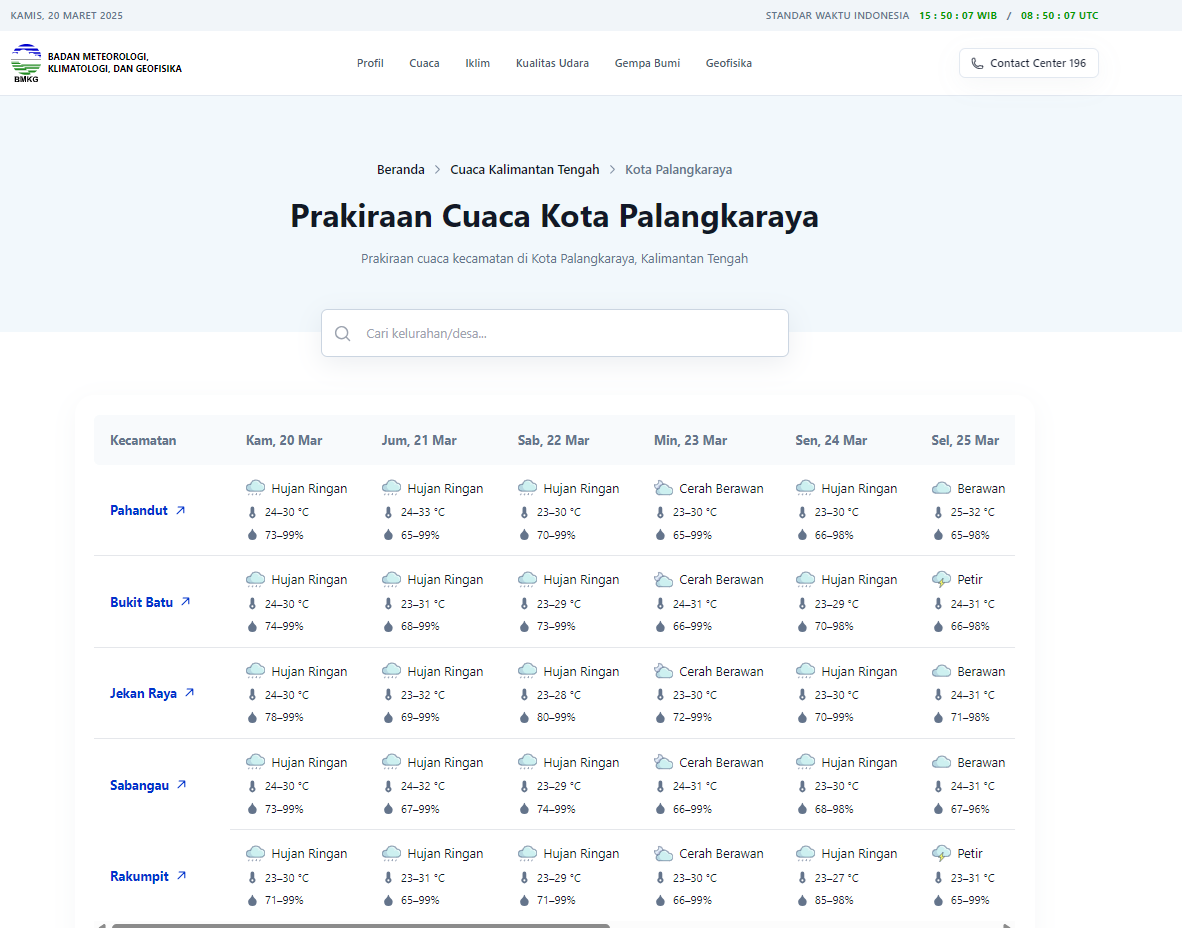The height and width of the screenshot is (928, 1182).
Task: Click the arrow icon beside Jekan Raya
Action: pyautogui.click(x=189, y=693)
